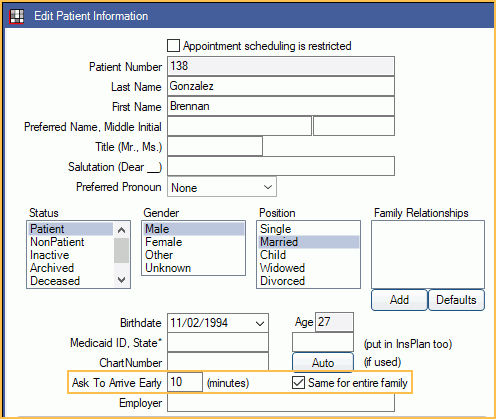Image resolution: width=496 pixels, height=419 pixels.
Task: Click the Open Dental window icon in title bar
Action: pos(16,16)
